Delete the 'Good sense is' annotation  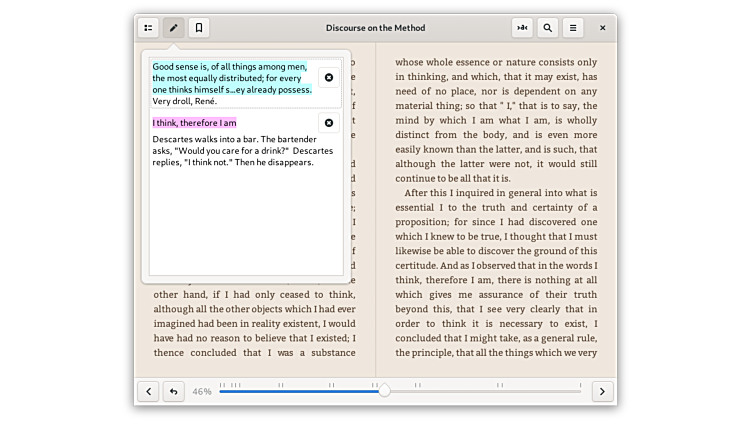[x=328, y=78]
